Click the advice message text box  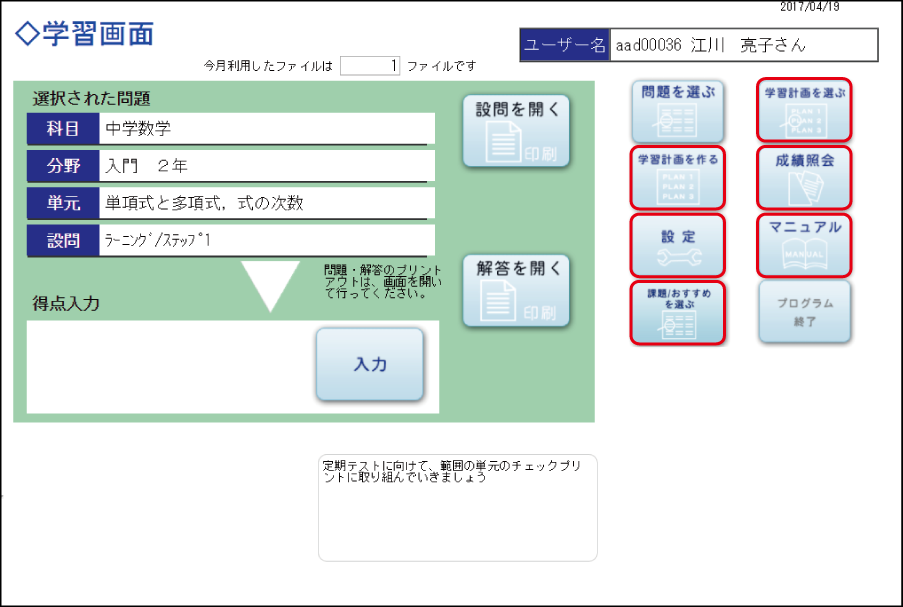pyautogui.click(x=457, y=508)
